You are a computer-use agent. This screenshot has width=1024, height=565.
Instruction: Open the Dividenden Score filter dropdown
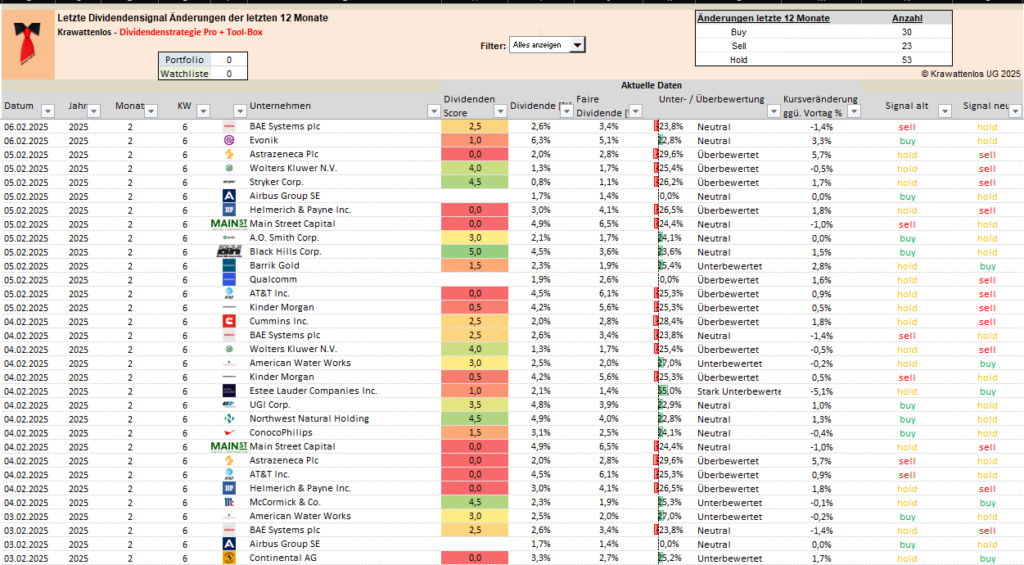[500, 111]
